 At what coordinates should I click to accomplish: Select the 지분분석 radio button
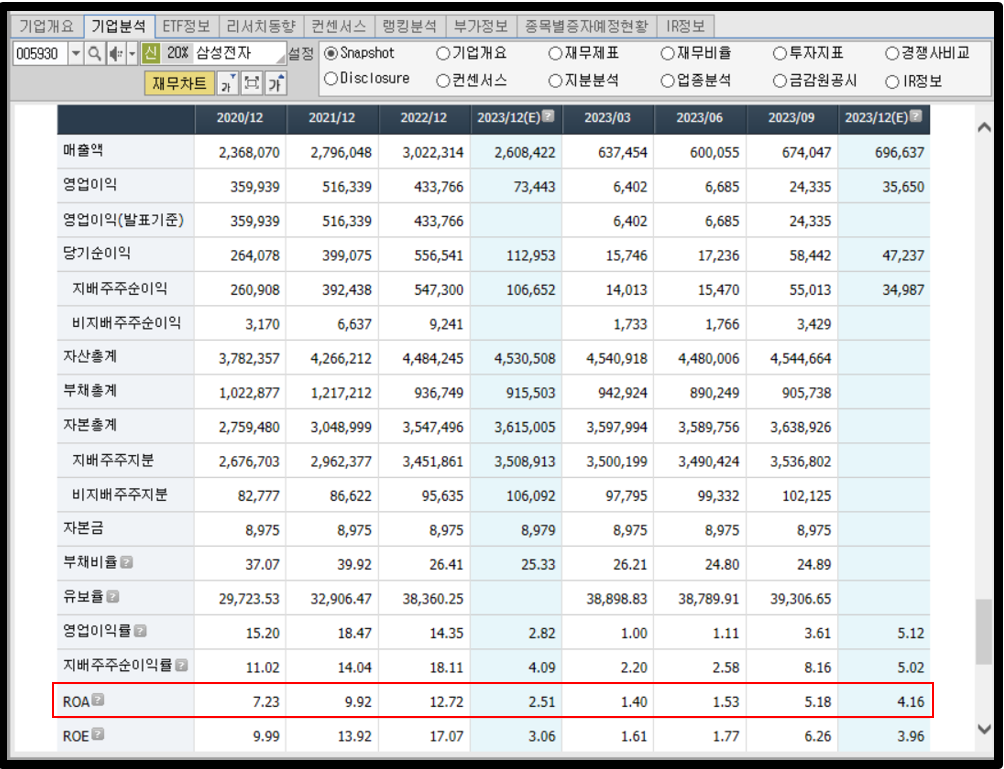coord(555,81)
